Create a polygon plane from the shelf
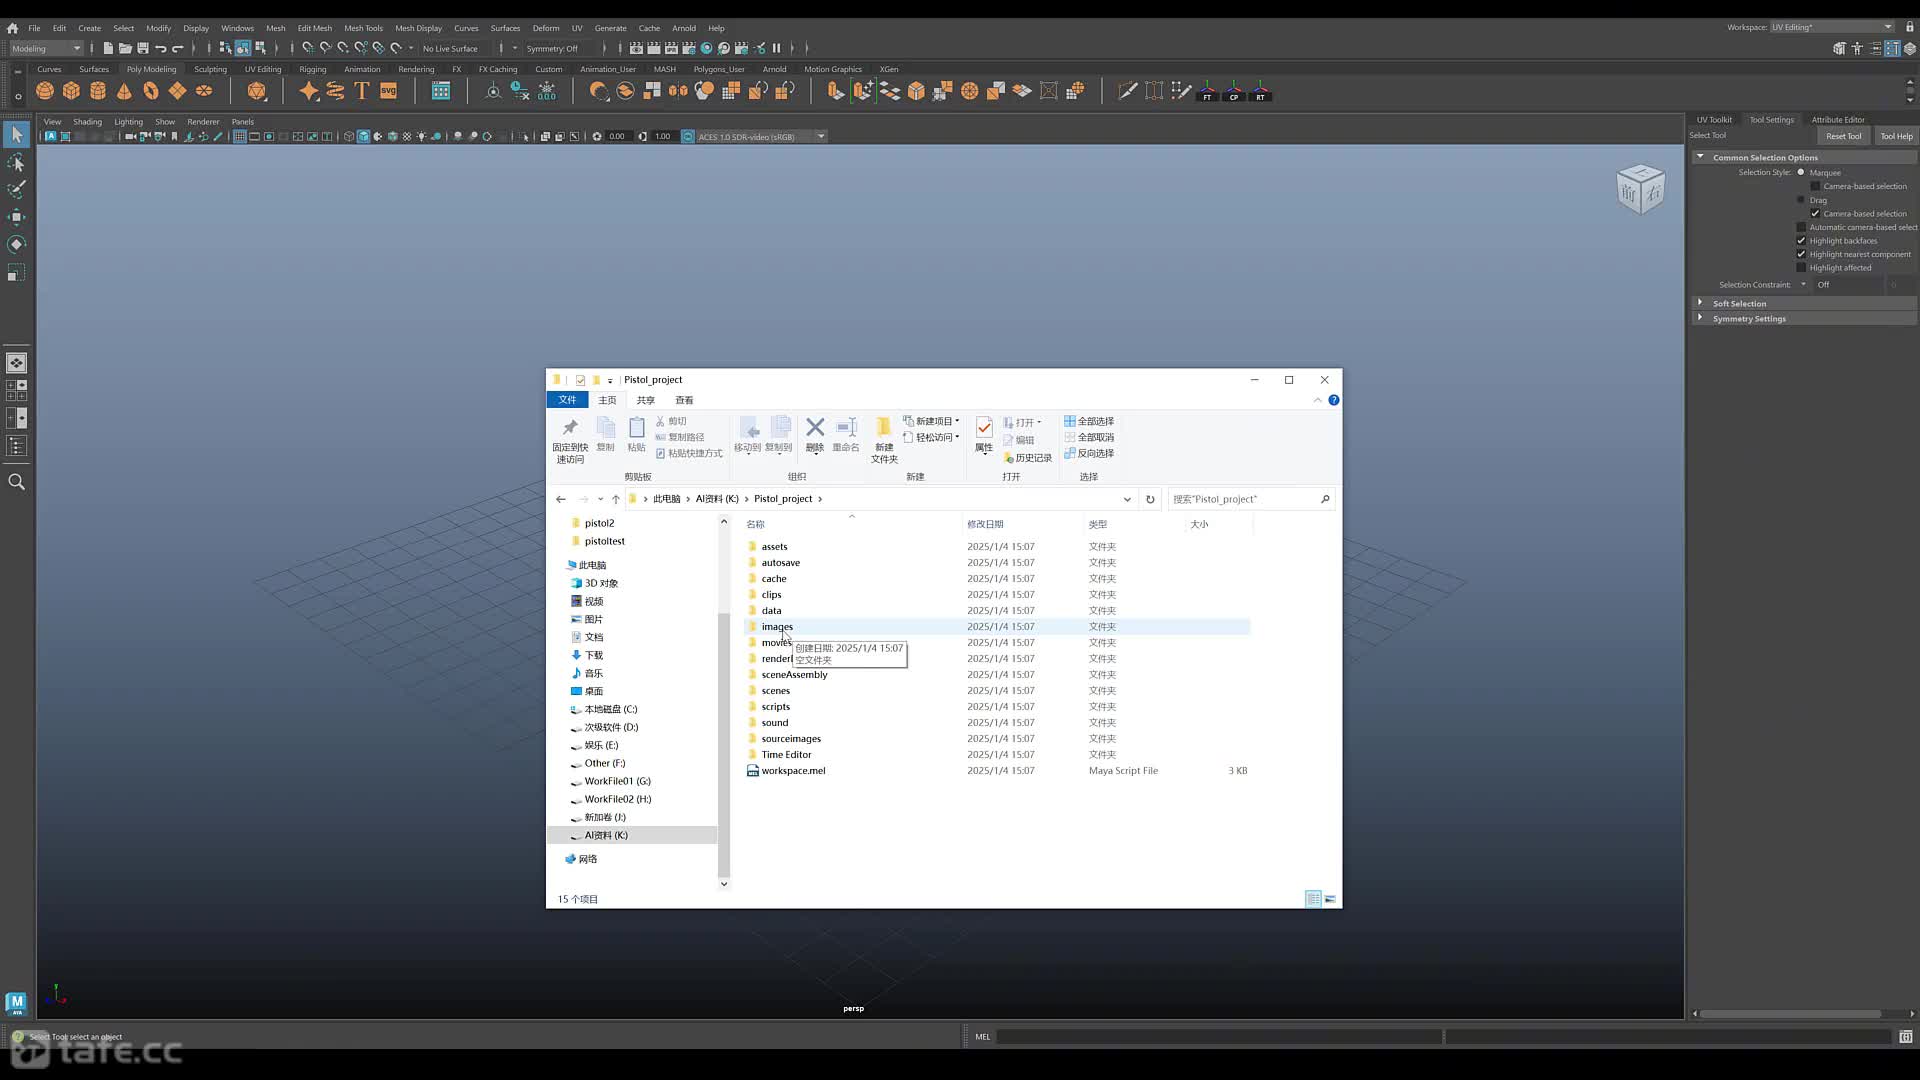1920x1080 pixels. click(x=177, y=91)
